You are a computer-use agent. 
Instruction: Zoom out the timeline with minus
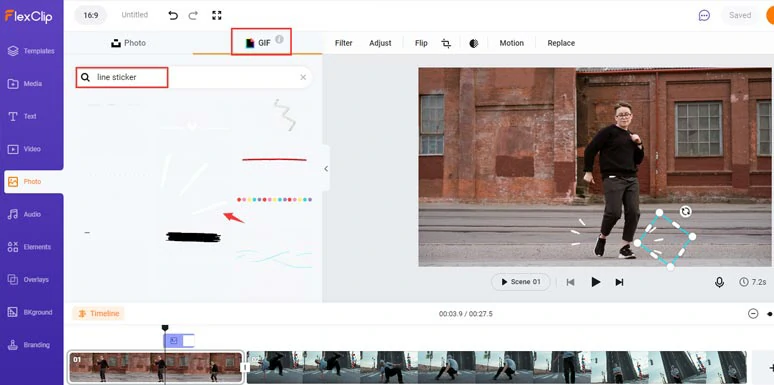[x=753, y=313]
